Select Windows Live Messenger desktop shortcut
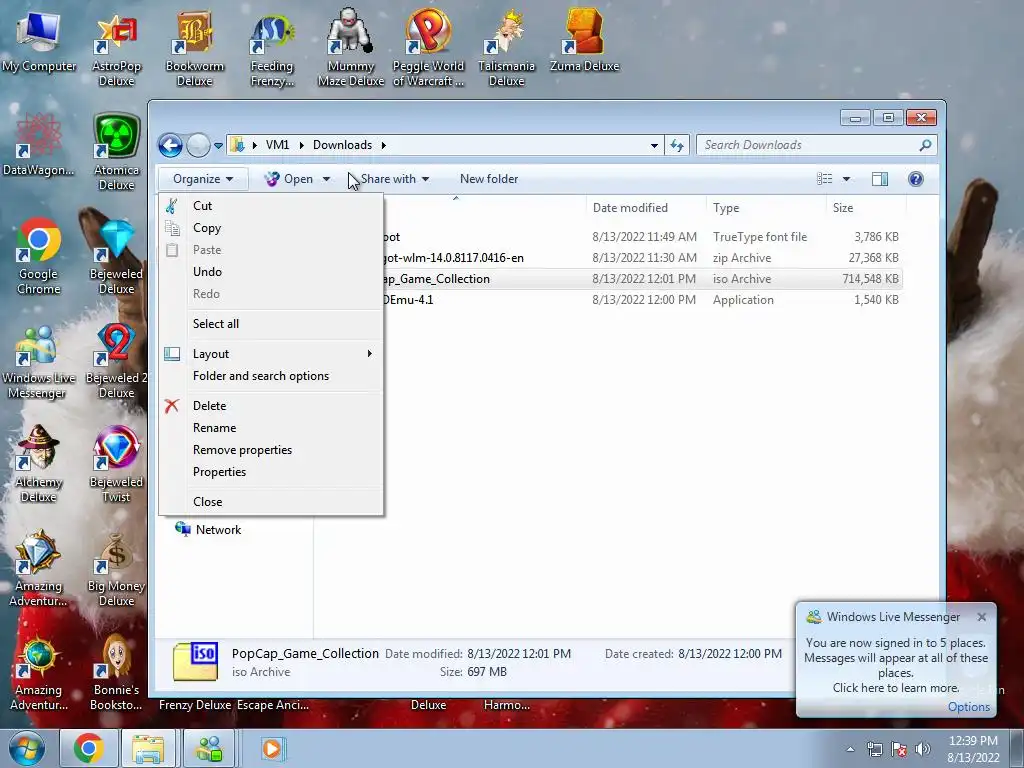The image size is (1024, 768). point(39,360)
